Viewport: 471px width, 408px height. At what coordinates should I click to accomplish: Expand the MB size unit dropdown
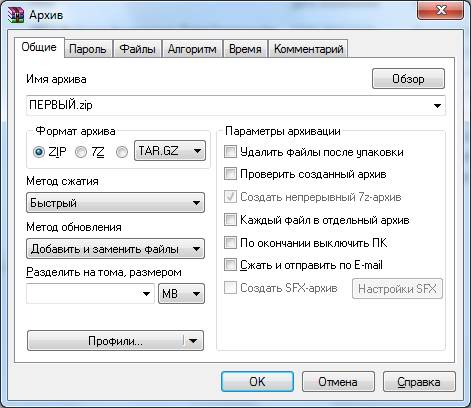tap(181, 294)
